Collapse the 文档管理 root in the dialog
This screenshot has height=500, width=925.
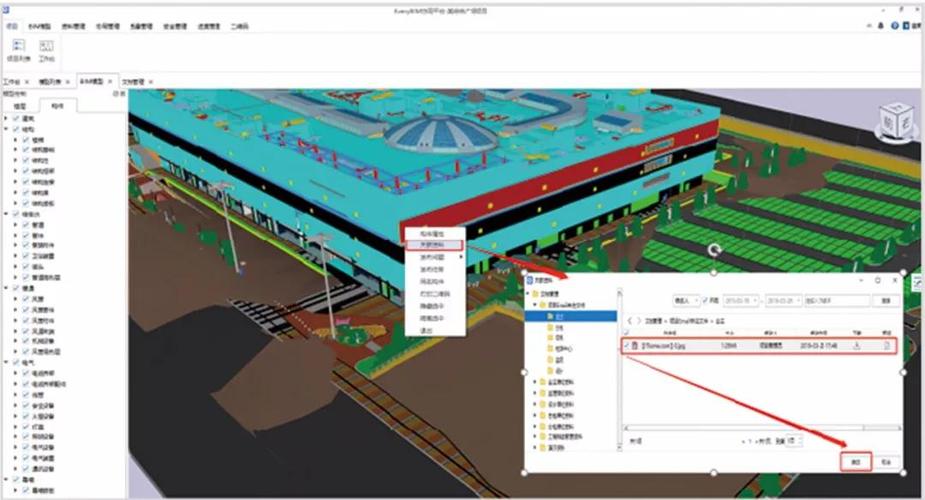pyautogui.click(x=529, y=294)
